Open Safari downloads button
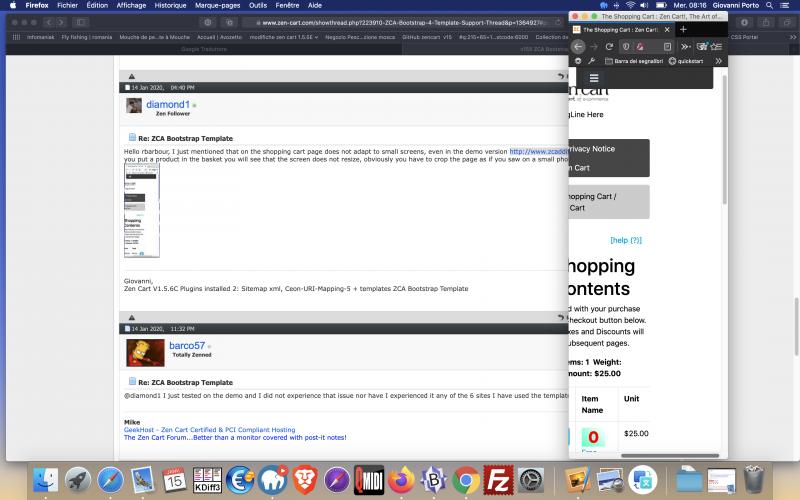 point(744,22)
